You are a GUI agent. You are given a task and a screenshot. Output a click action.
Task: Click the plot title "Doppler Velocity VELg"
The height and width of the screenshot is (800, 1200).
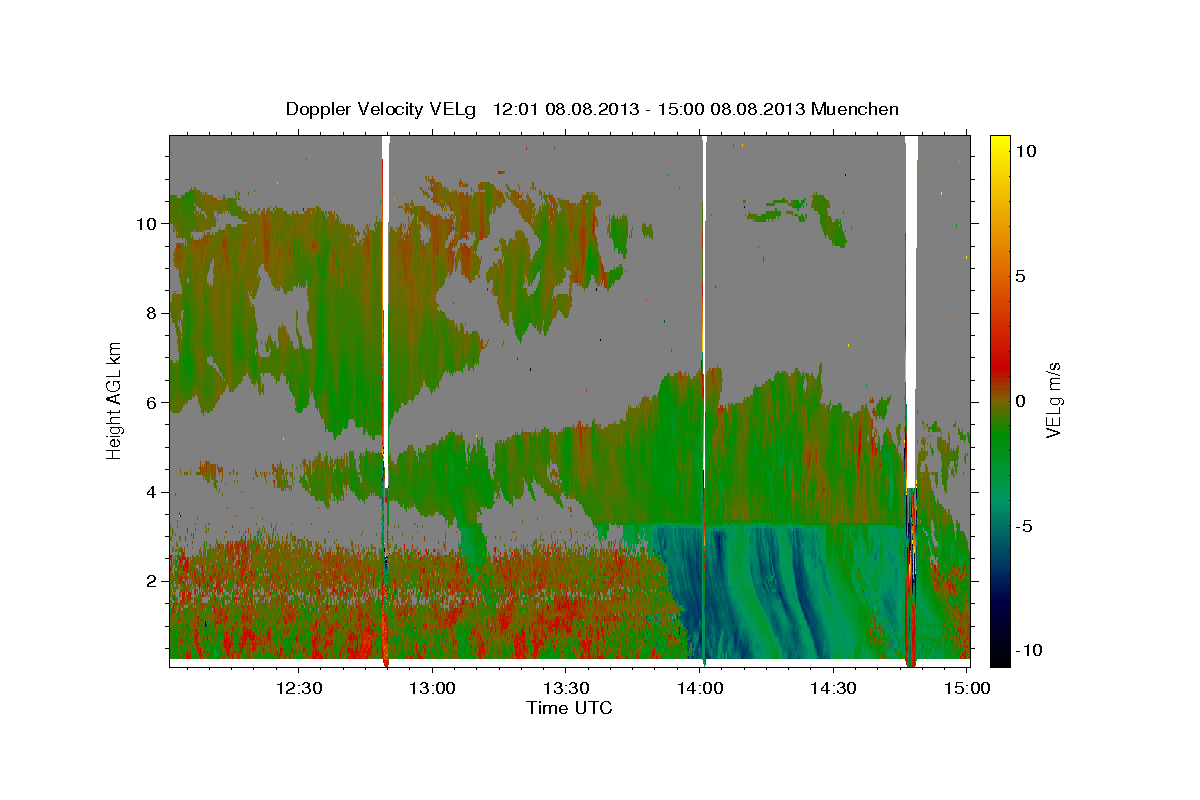(x=382, y=109)
